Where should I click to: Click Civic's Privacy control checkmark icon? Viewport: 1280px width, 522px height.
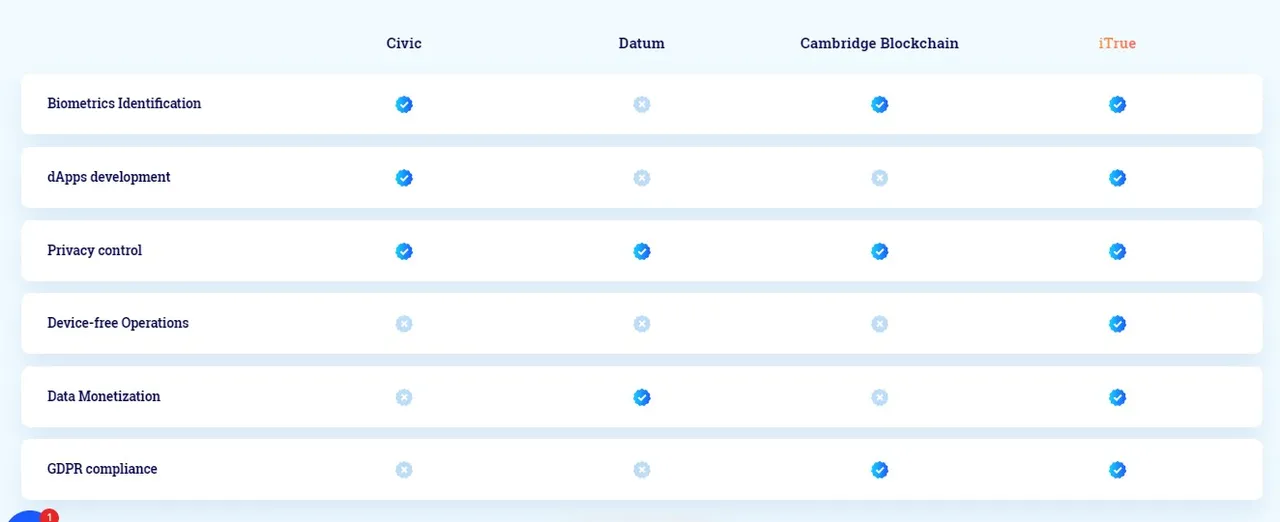(404, 251)
